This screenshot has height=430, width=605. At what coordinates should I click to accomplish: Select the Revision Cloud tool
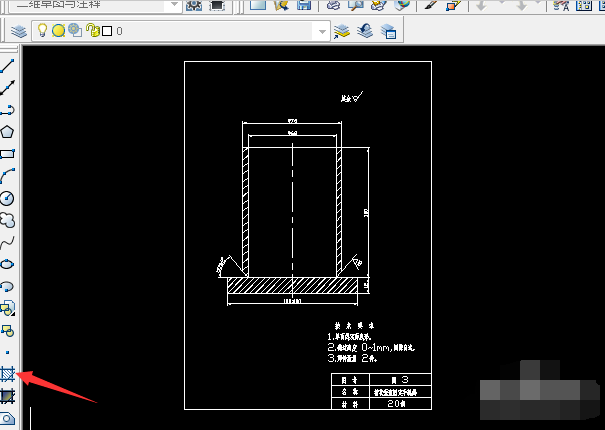pos(7,220)
